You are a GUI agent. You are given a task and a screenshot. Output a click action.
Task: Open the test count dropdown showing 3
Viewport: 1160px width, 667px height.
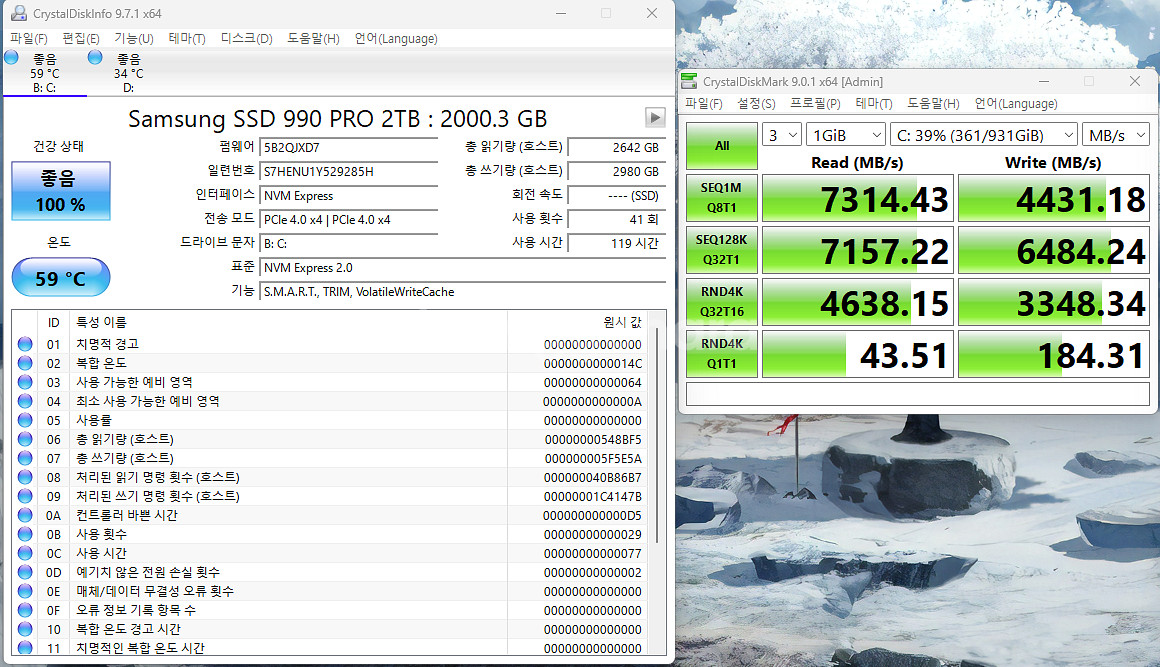[782, 134]
